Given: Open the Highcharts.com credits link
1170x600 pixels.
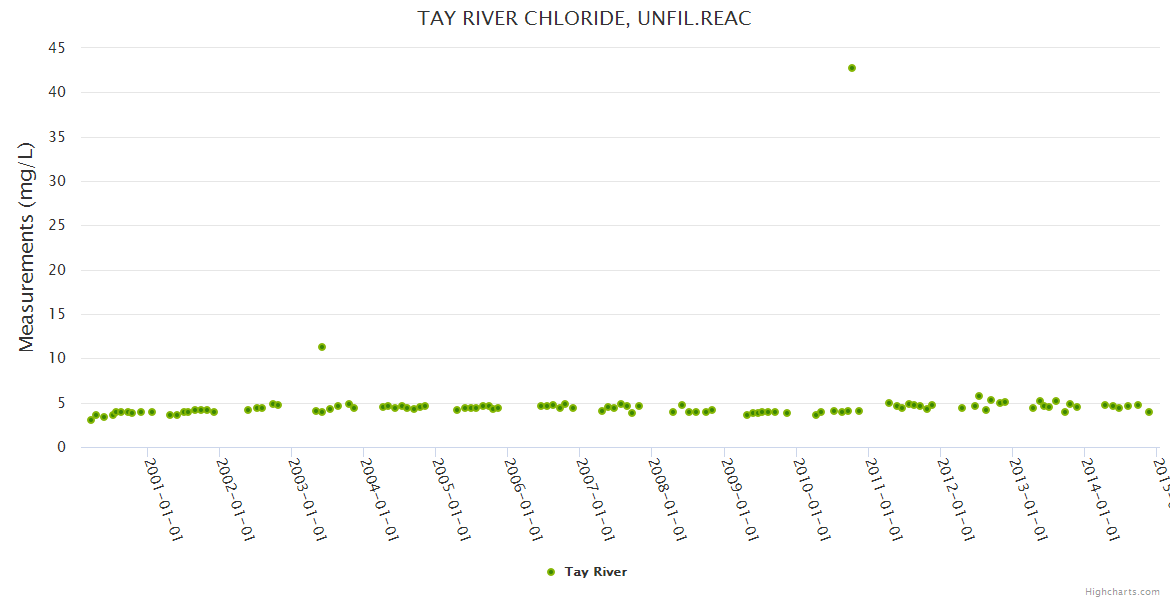Looking at the screenshot, I should pos(1122,591).
